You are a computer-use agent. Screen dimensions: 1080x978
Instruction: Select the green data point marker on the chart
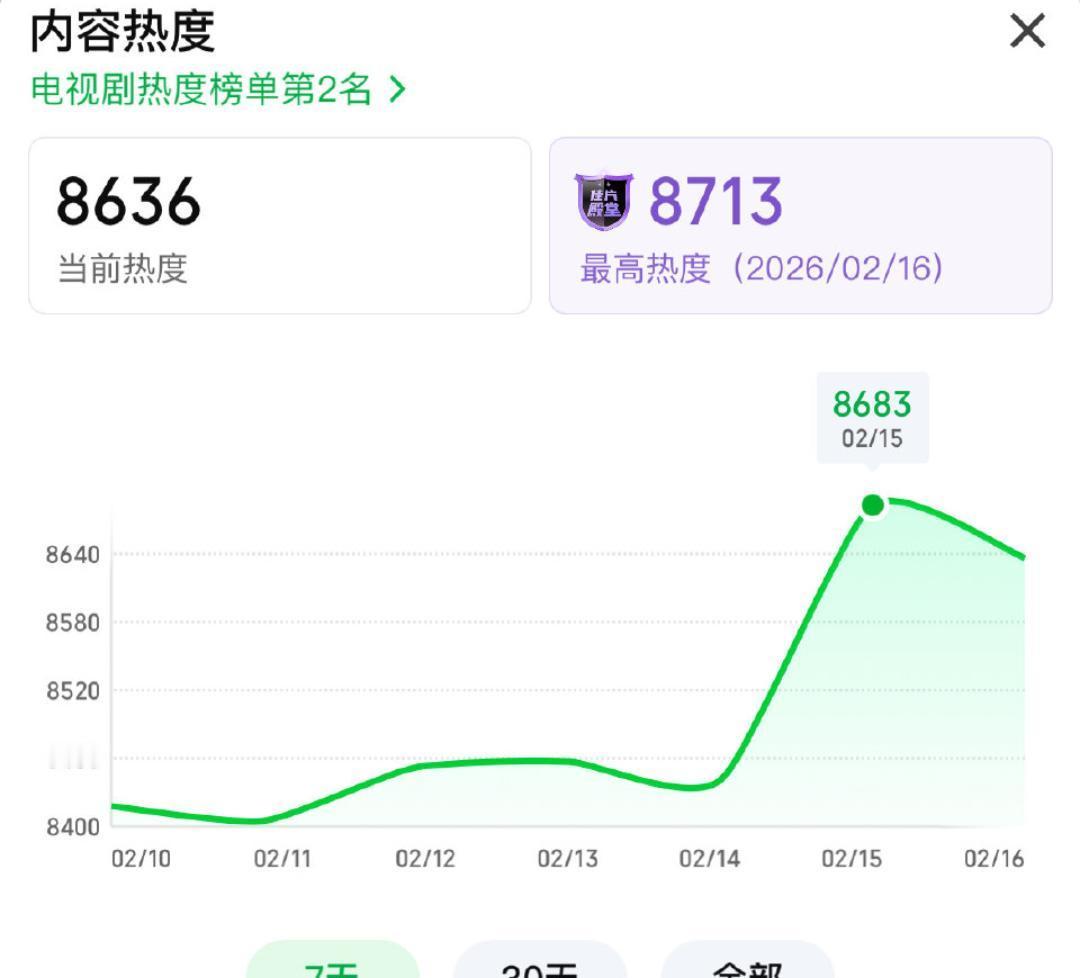click(873, 506)
